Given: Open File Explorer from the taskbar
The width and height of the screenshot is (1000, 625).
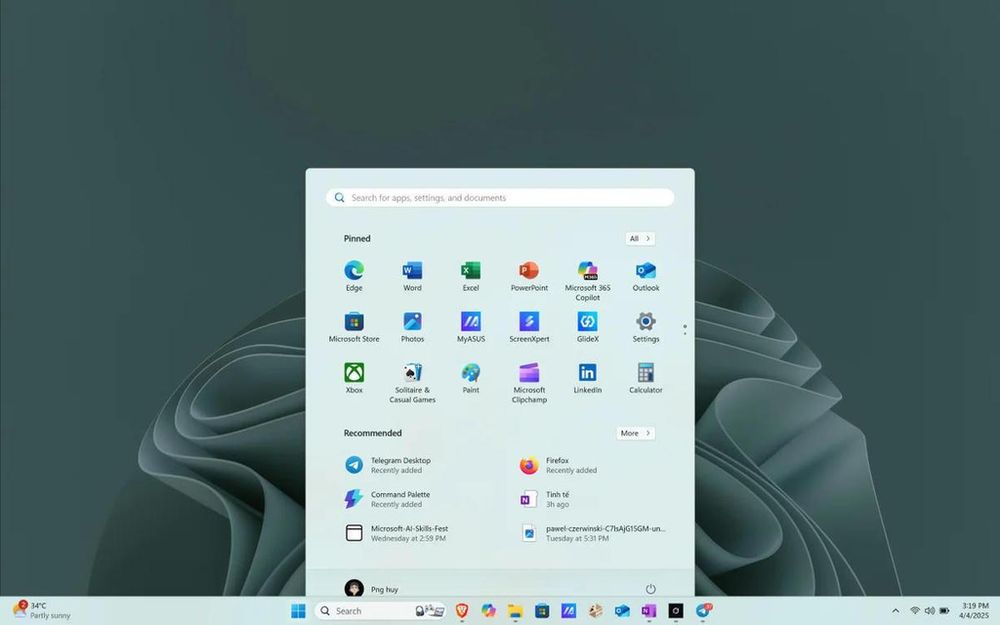Looking at the screenshot, I should 515,611.
